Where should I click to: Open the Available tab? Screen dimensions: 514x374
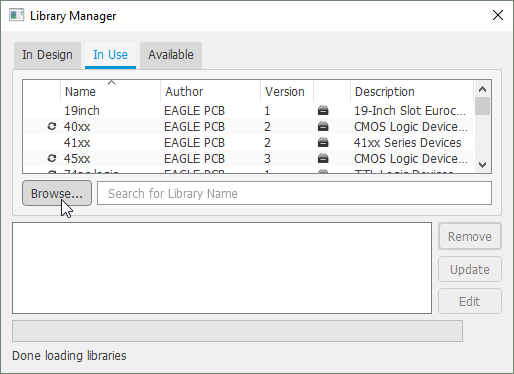point(171,55)
